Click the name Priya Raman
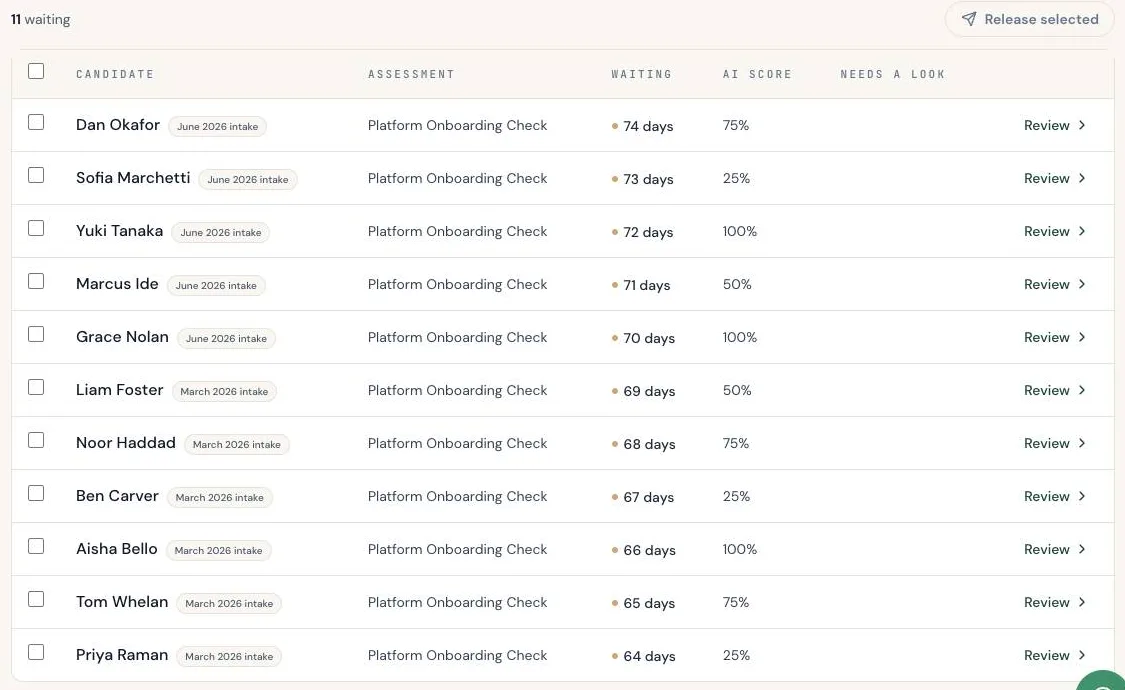1125x690 pixels. coord(122,656)
